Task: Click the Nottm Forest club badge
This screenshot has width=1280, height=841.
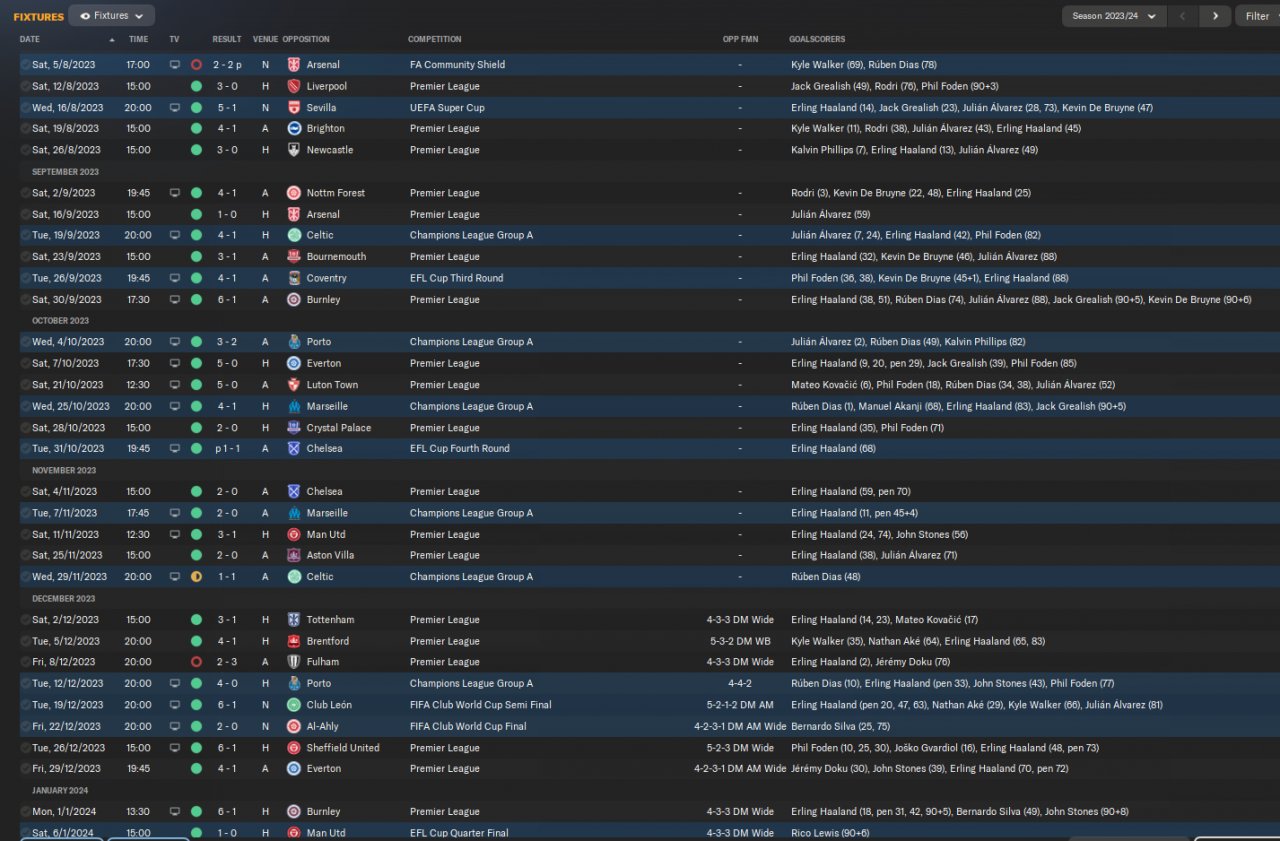Action: (294, 193)
